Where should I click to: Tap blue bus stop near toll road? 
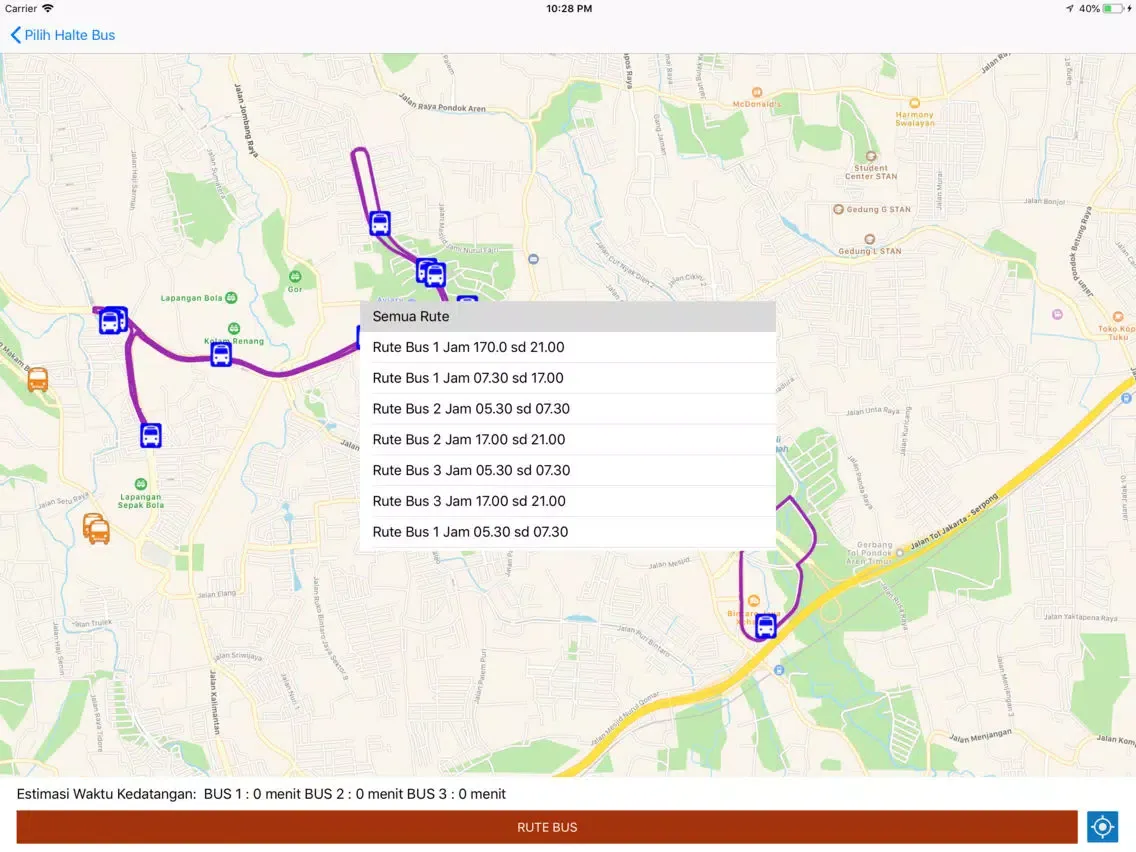click(766, 626)
